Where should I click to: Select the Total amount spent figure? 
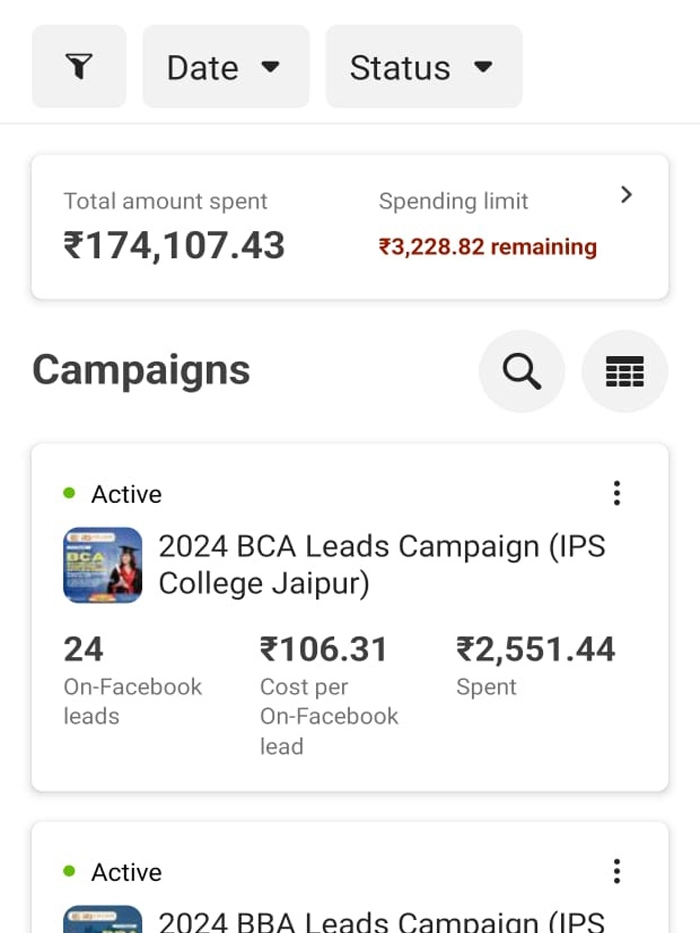[x=174, y=245]
